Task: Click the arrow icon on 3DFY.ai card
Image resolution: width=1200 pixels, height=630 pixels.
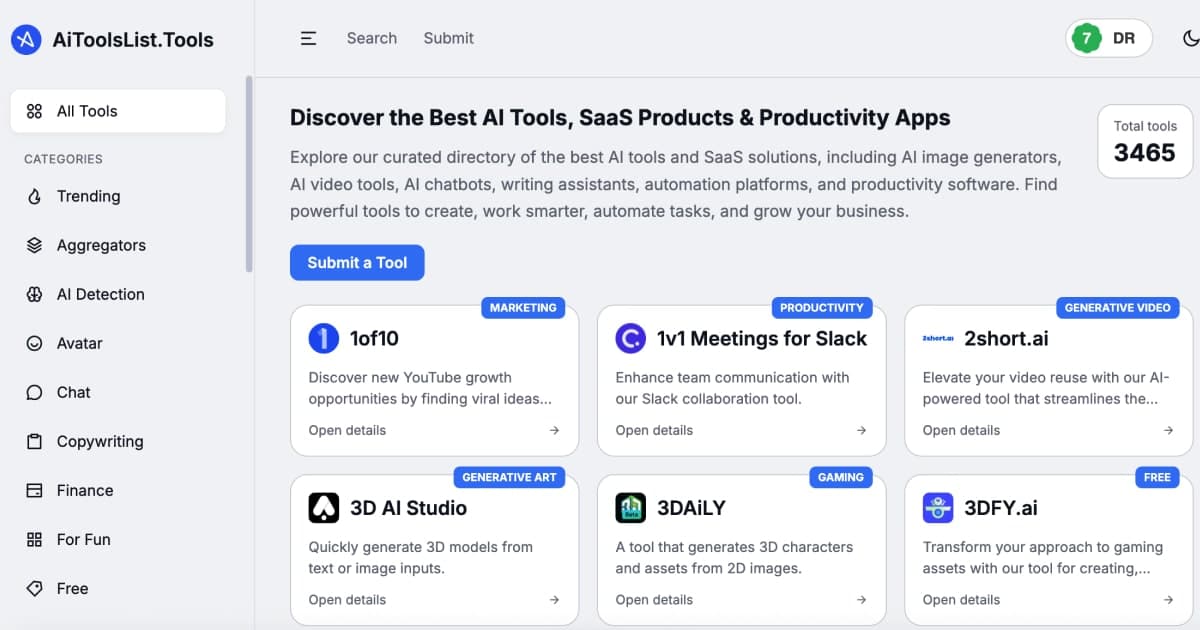Action: pos(1168,600)
